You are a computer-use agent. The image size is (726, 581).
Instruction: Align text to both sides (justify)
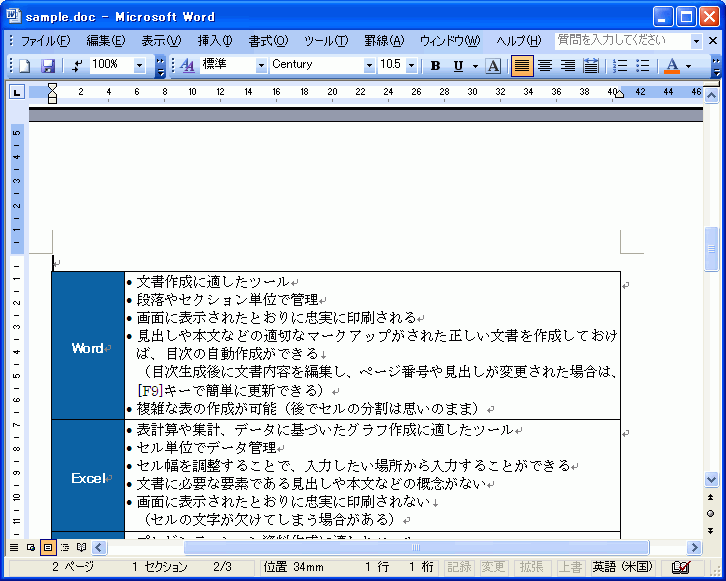522,66
